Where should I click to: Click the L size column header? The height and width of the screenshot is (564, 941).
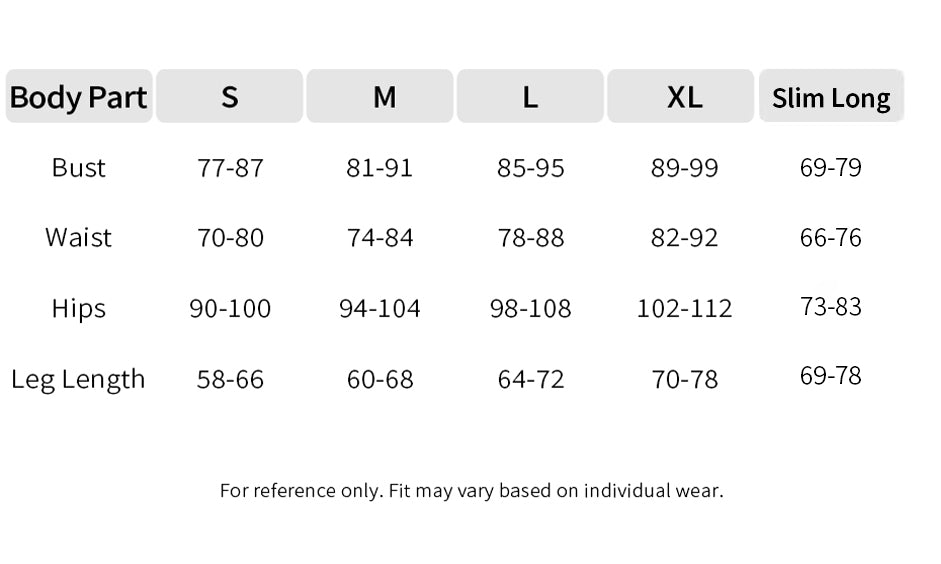click(530, 97)
